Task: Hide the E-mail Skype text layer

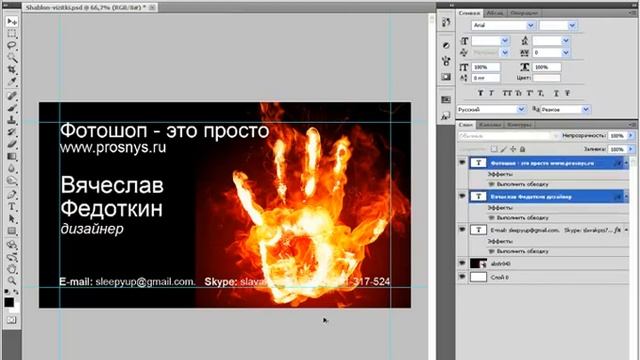Action: (x=462, y=230)
